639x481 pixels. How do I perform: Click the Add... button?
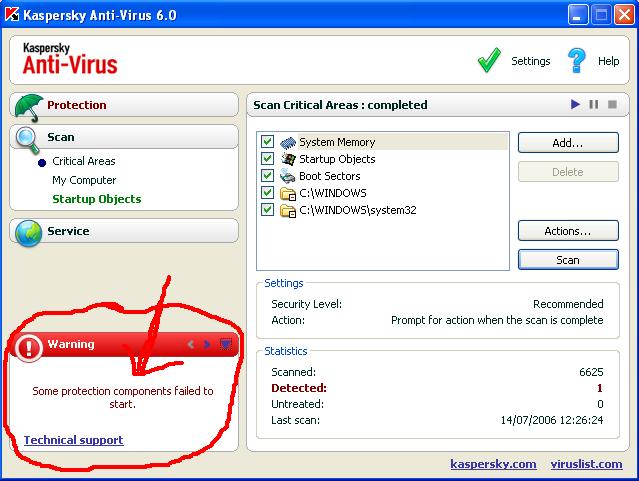(568, 143)
